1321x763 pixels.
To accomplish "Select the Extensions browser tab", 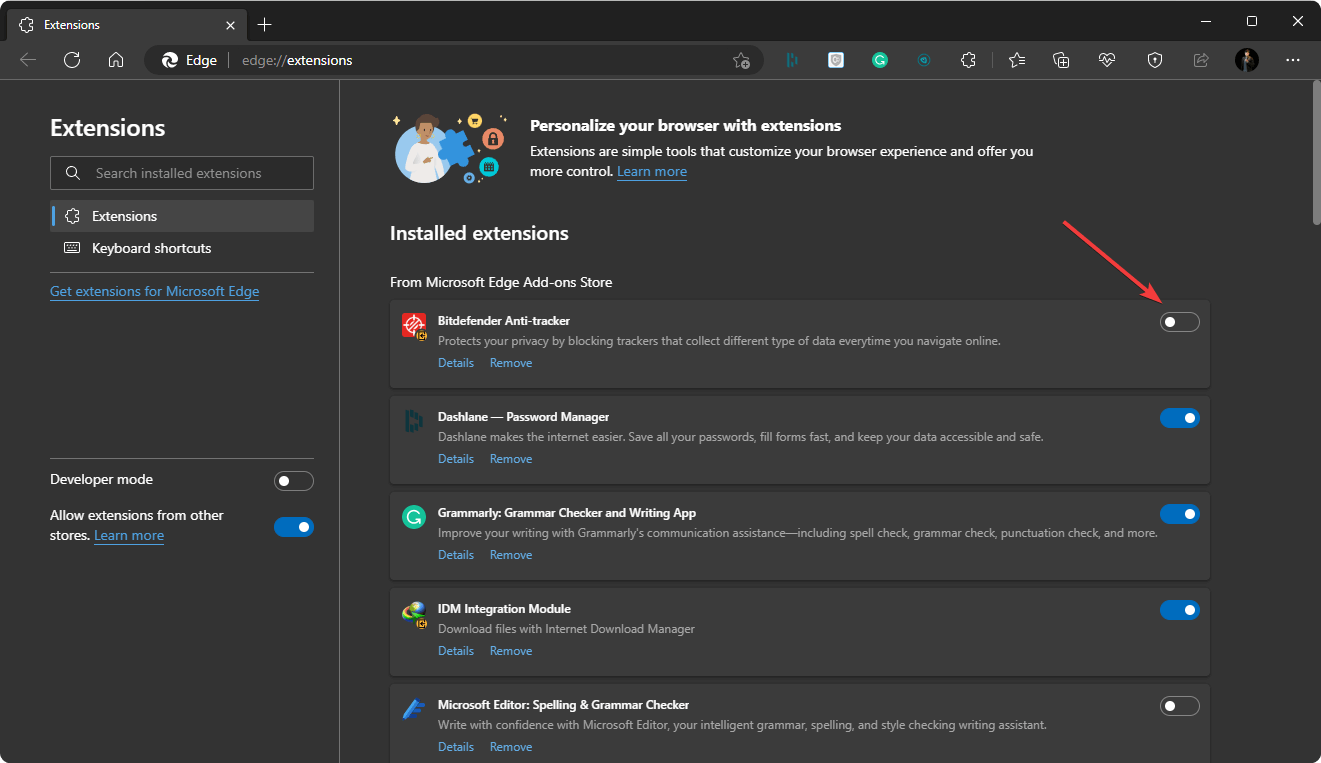I will (126, 24).
